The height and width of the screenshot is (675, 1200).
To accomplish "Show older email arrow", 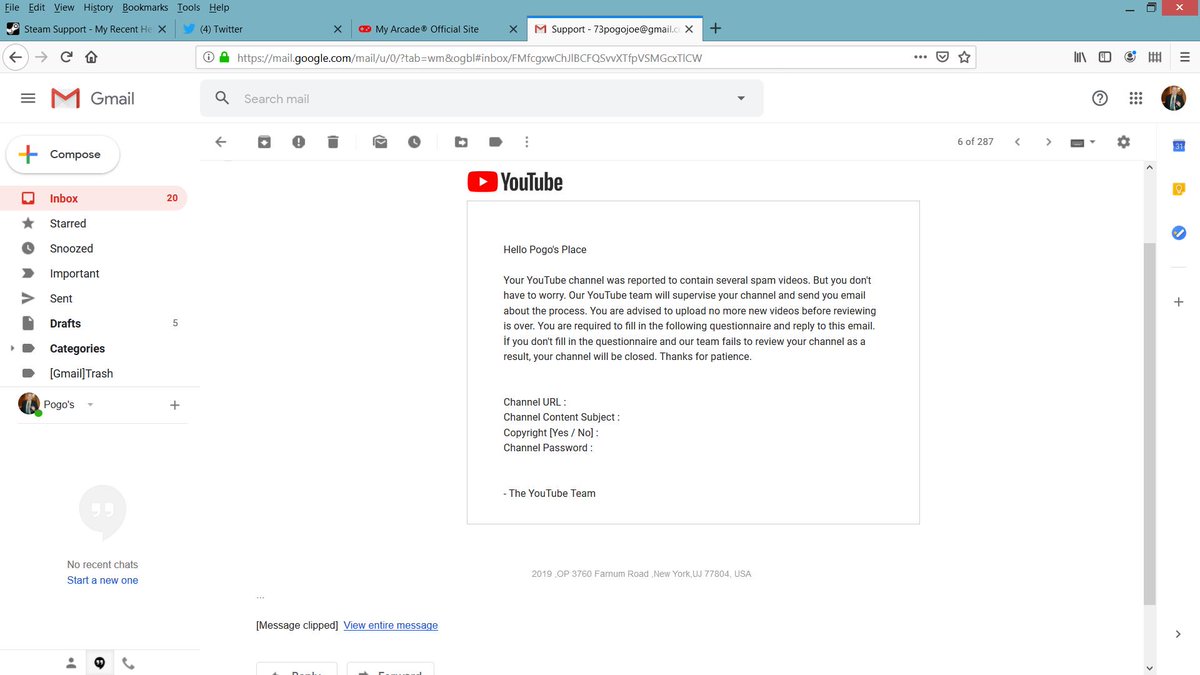I will (1048, 142).
